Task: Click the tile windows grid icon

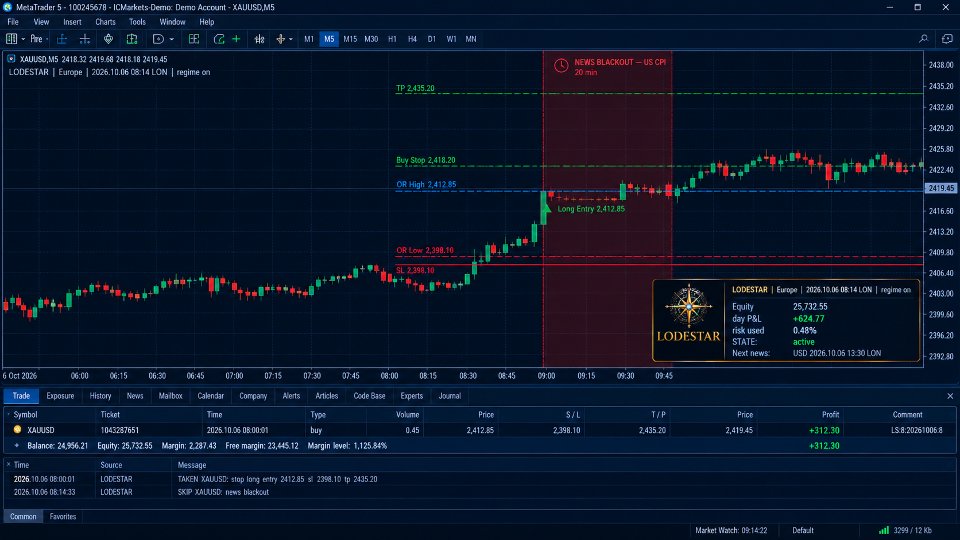Action: [194, 39]
